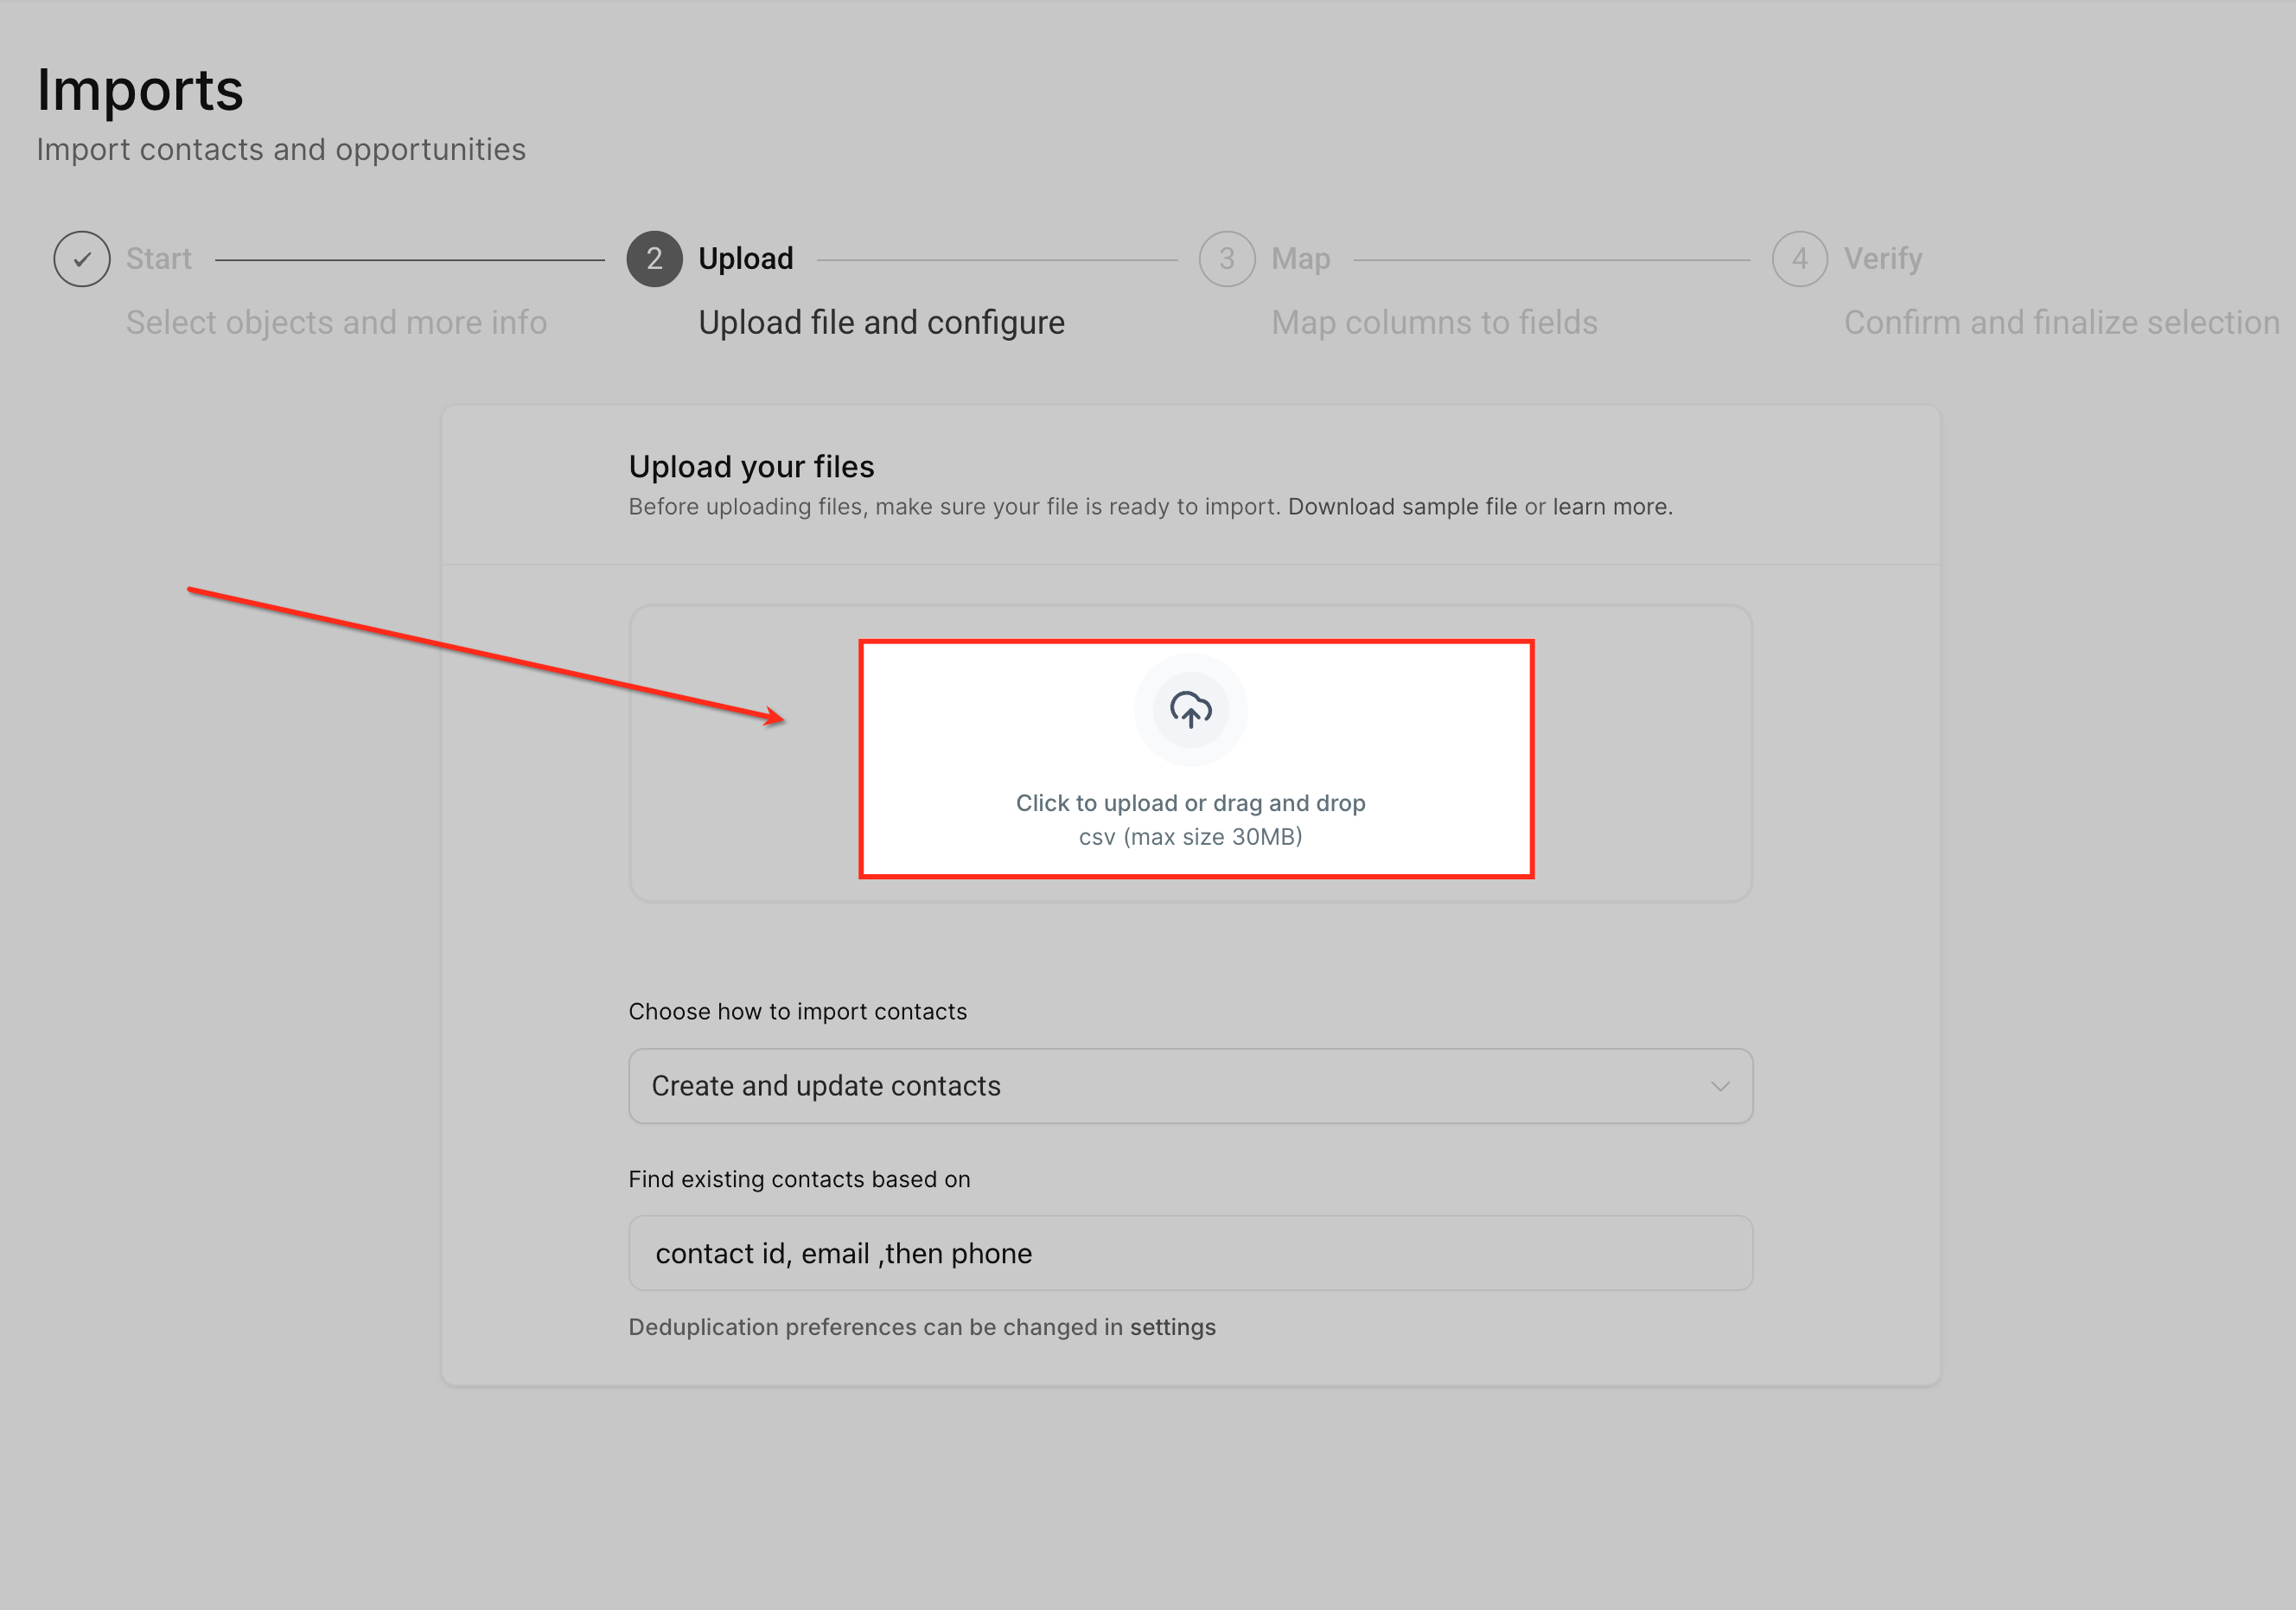The height and width of the screenshot is (1610, 2296).
Task: Select the Start step label
Action: (x=158, y=259)
